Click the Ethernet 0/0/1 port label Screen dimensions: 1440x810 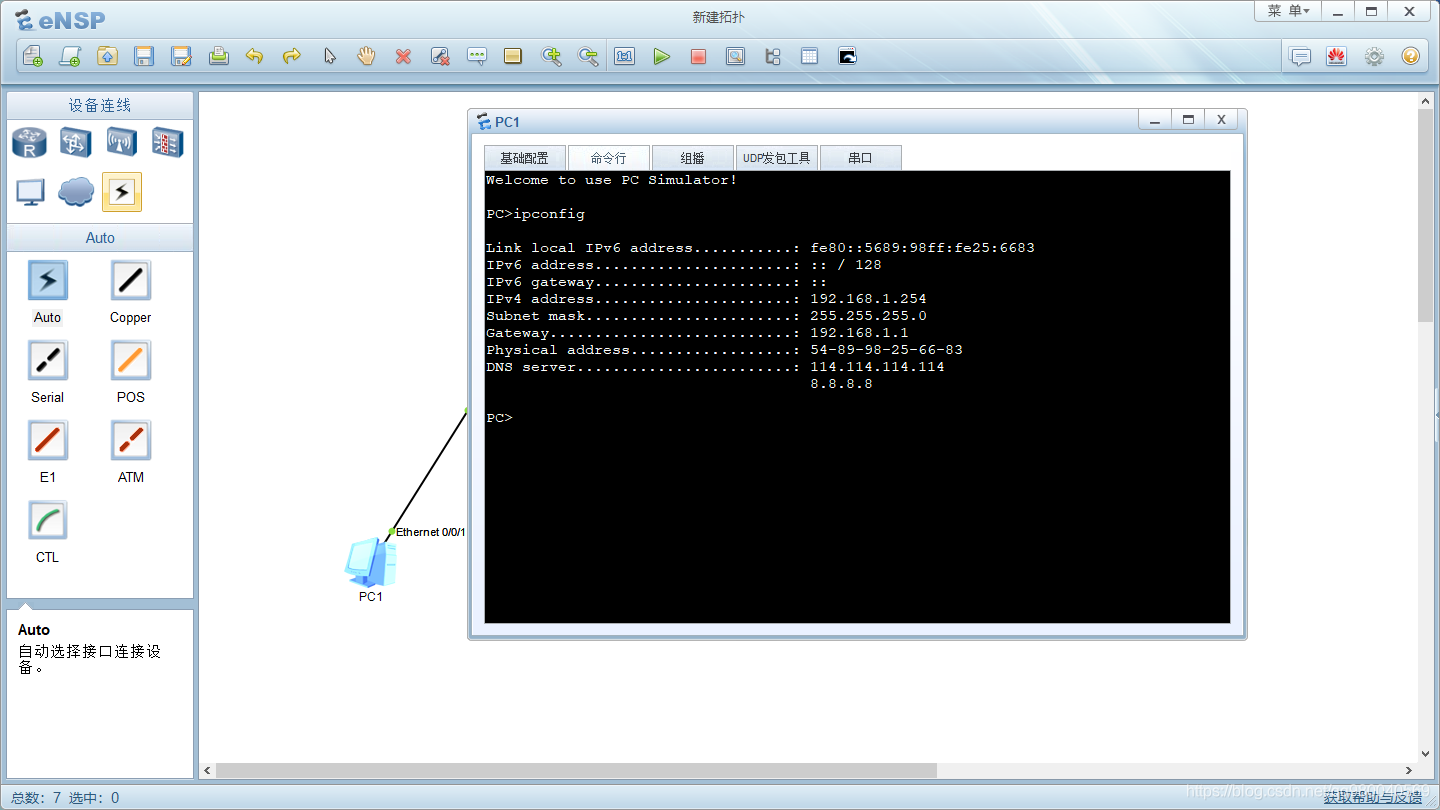[x=431, y=532]
